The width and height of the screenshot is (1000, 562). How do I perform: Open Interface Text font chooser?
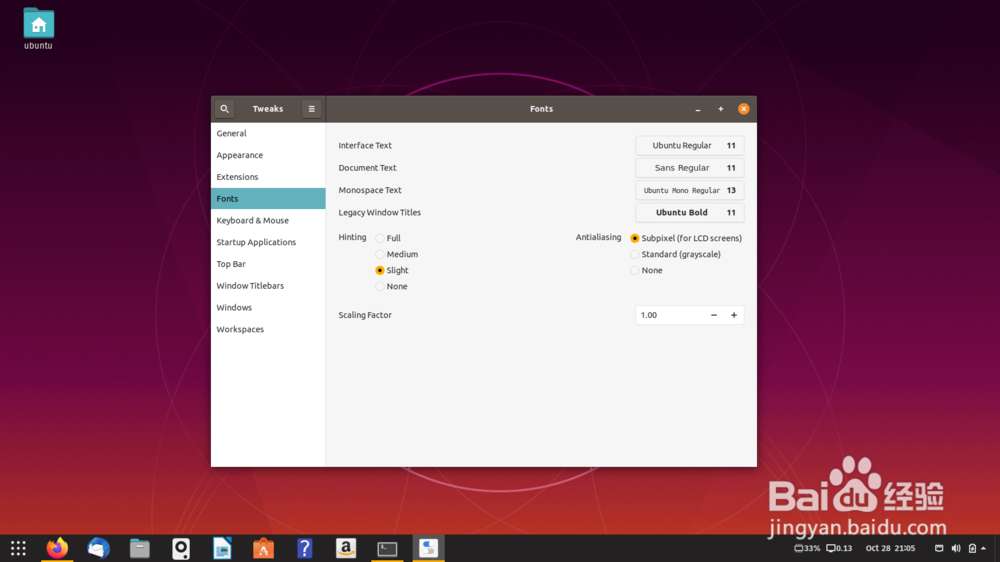[689, 145]
